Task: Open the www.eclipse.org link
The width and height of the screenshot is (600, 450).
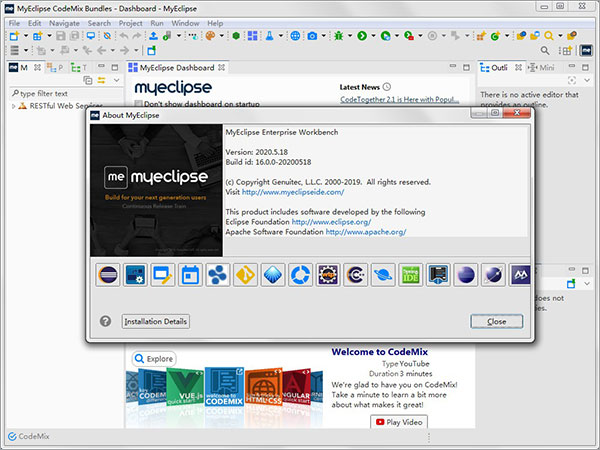Action: click(331, 222)
